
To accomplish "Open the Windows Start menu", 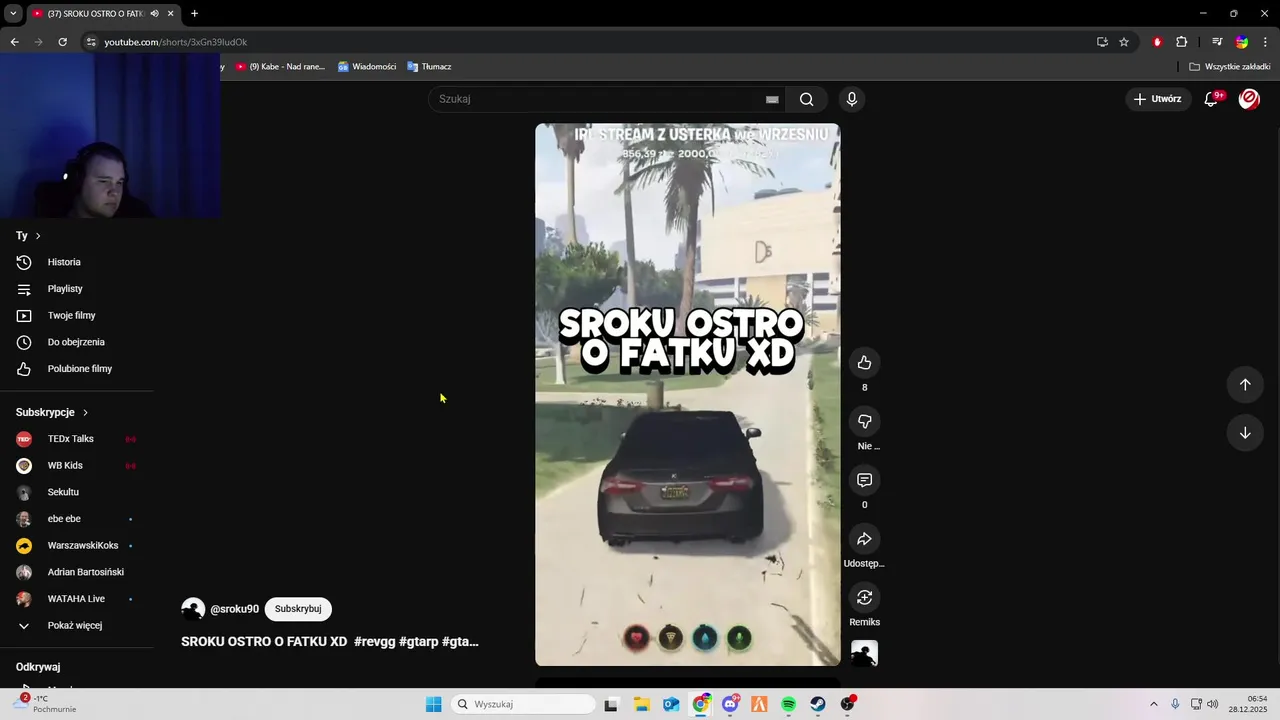I will click(x=433, y=704).
